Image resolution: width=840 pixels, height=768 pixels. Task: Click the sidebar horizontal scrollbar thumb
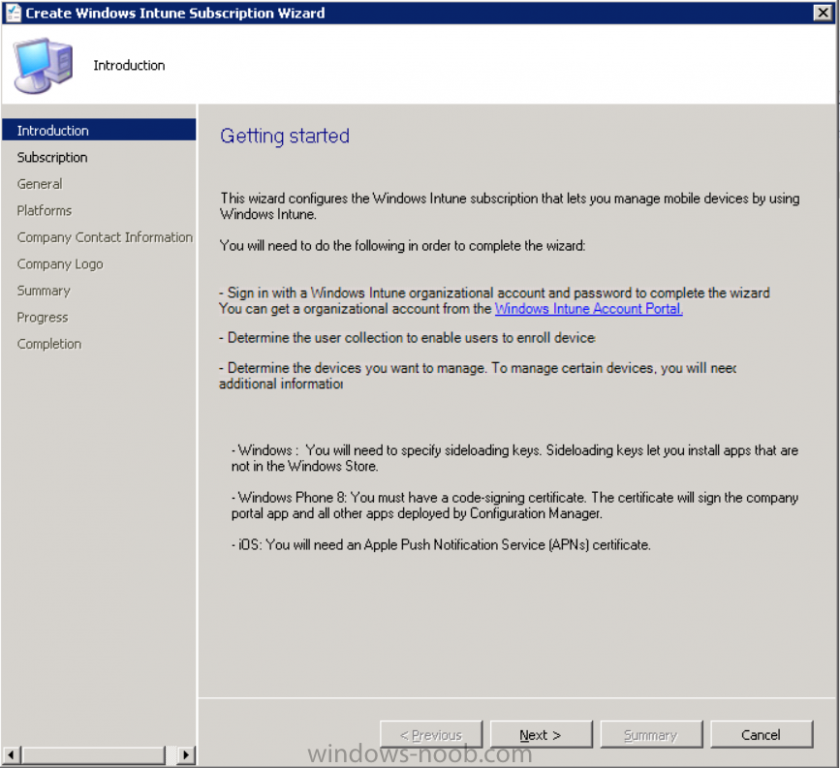pos(93,755)
